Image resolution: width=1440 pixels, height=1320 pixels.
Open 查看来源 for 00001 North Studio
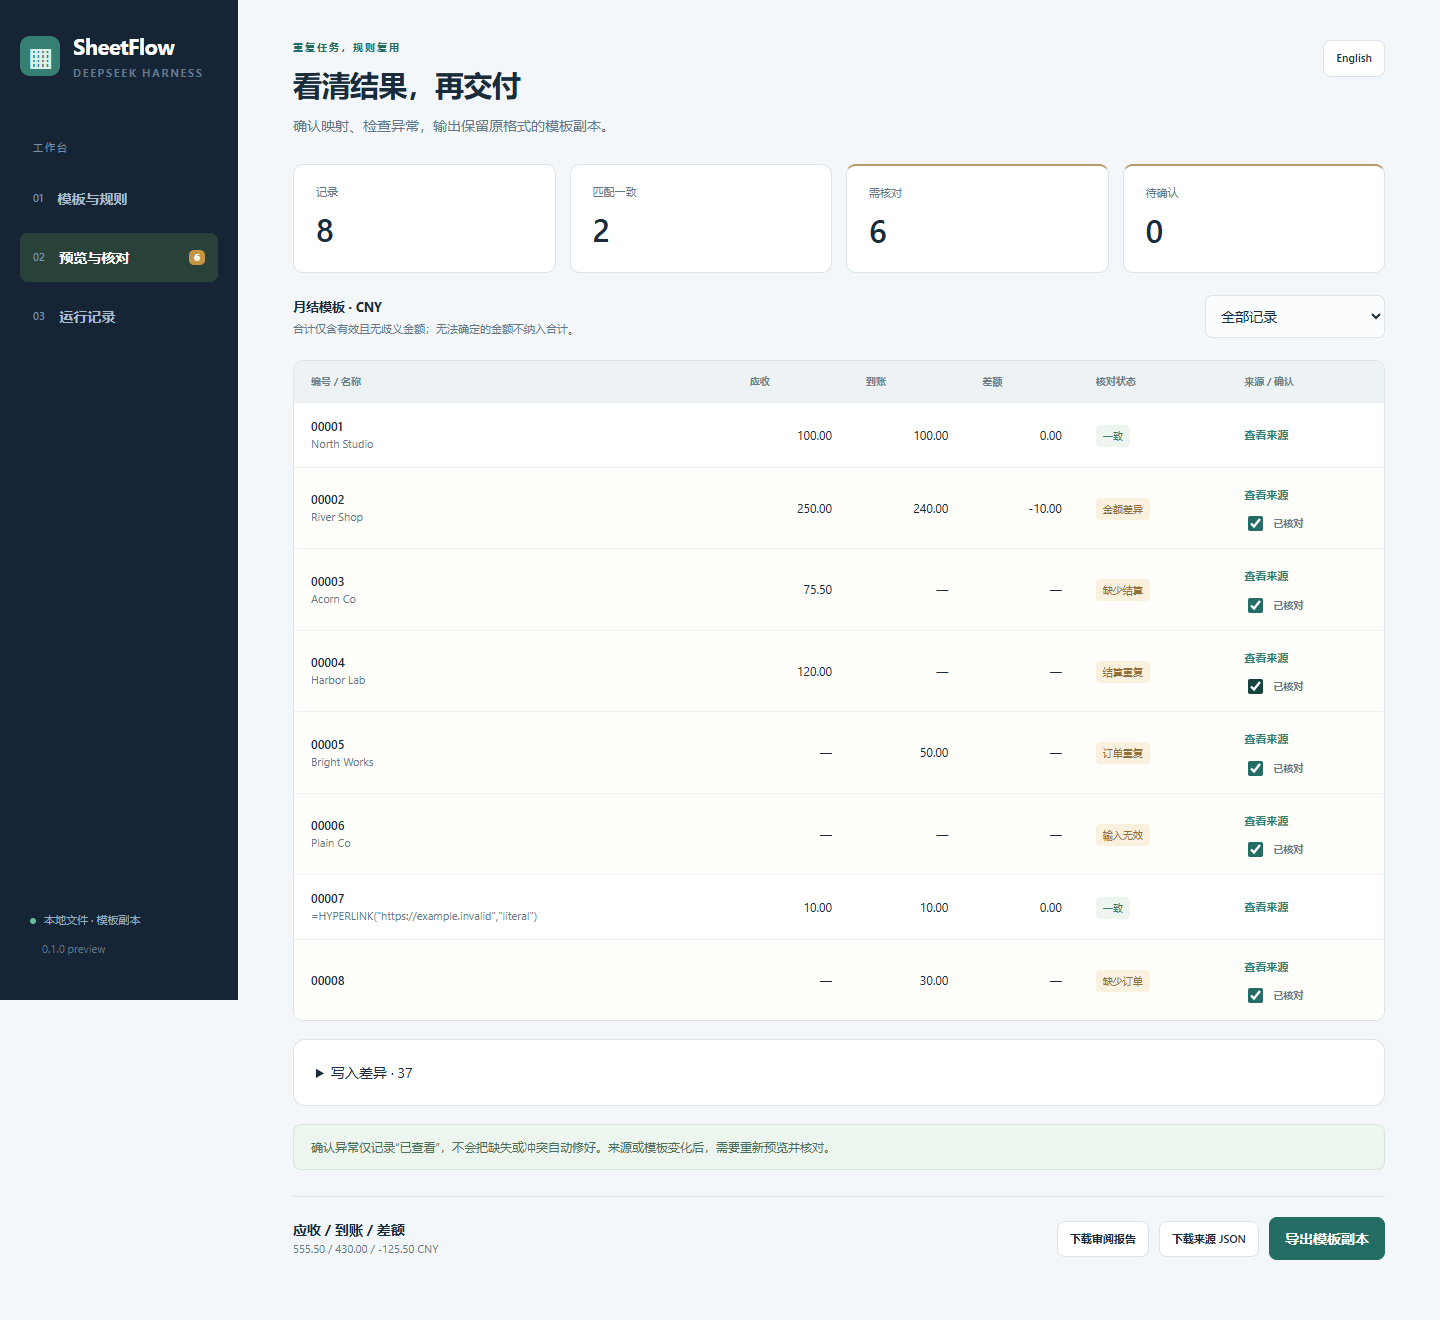pos(1266,435)
